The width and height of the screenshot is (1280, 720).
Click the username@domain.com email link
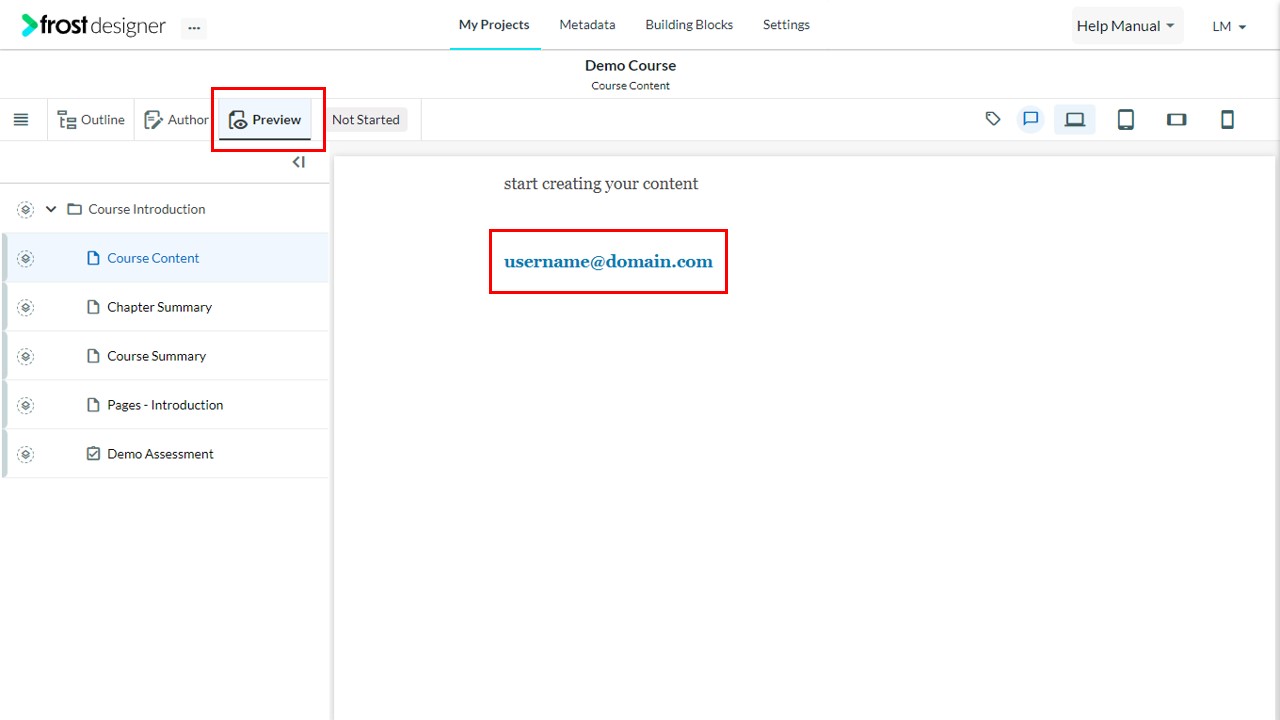(x=608, y=262)
